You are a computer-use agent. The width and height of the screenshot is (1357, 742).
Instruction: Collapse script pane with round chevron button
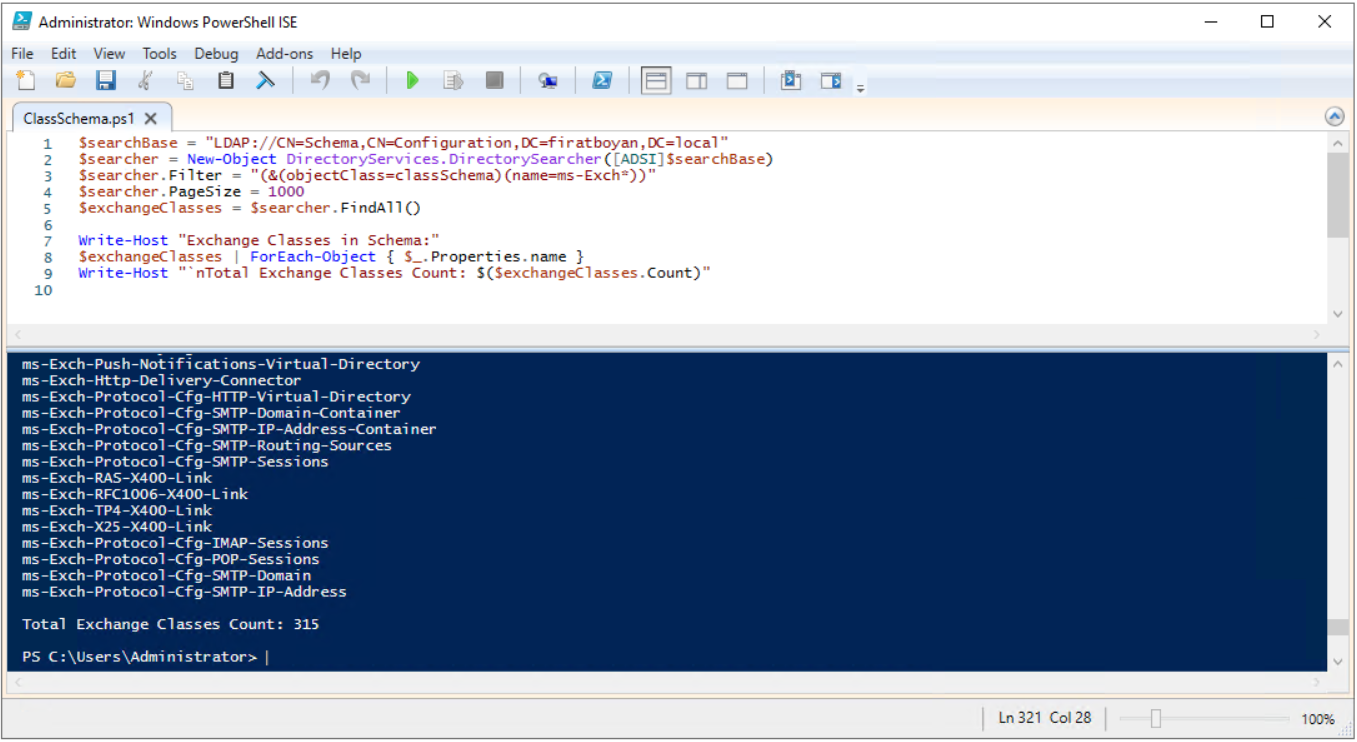point(1334,117)
